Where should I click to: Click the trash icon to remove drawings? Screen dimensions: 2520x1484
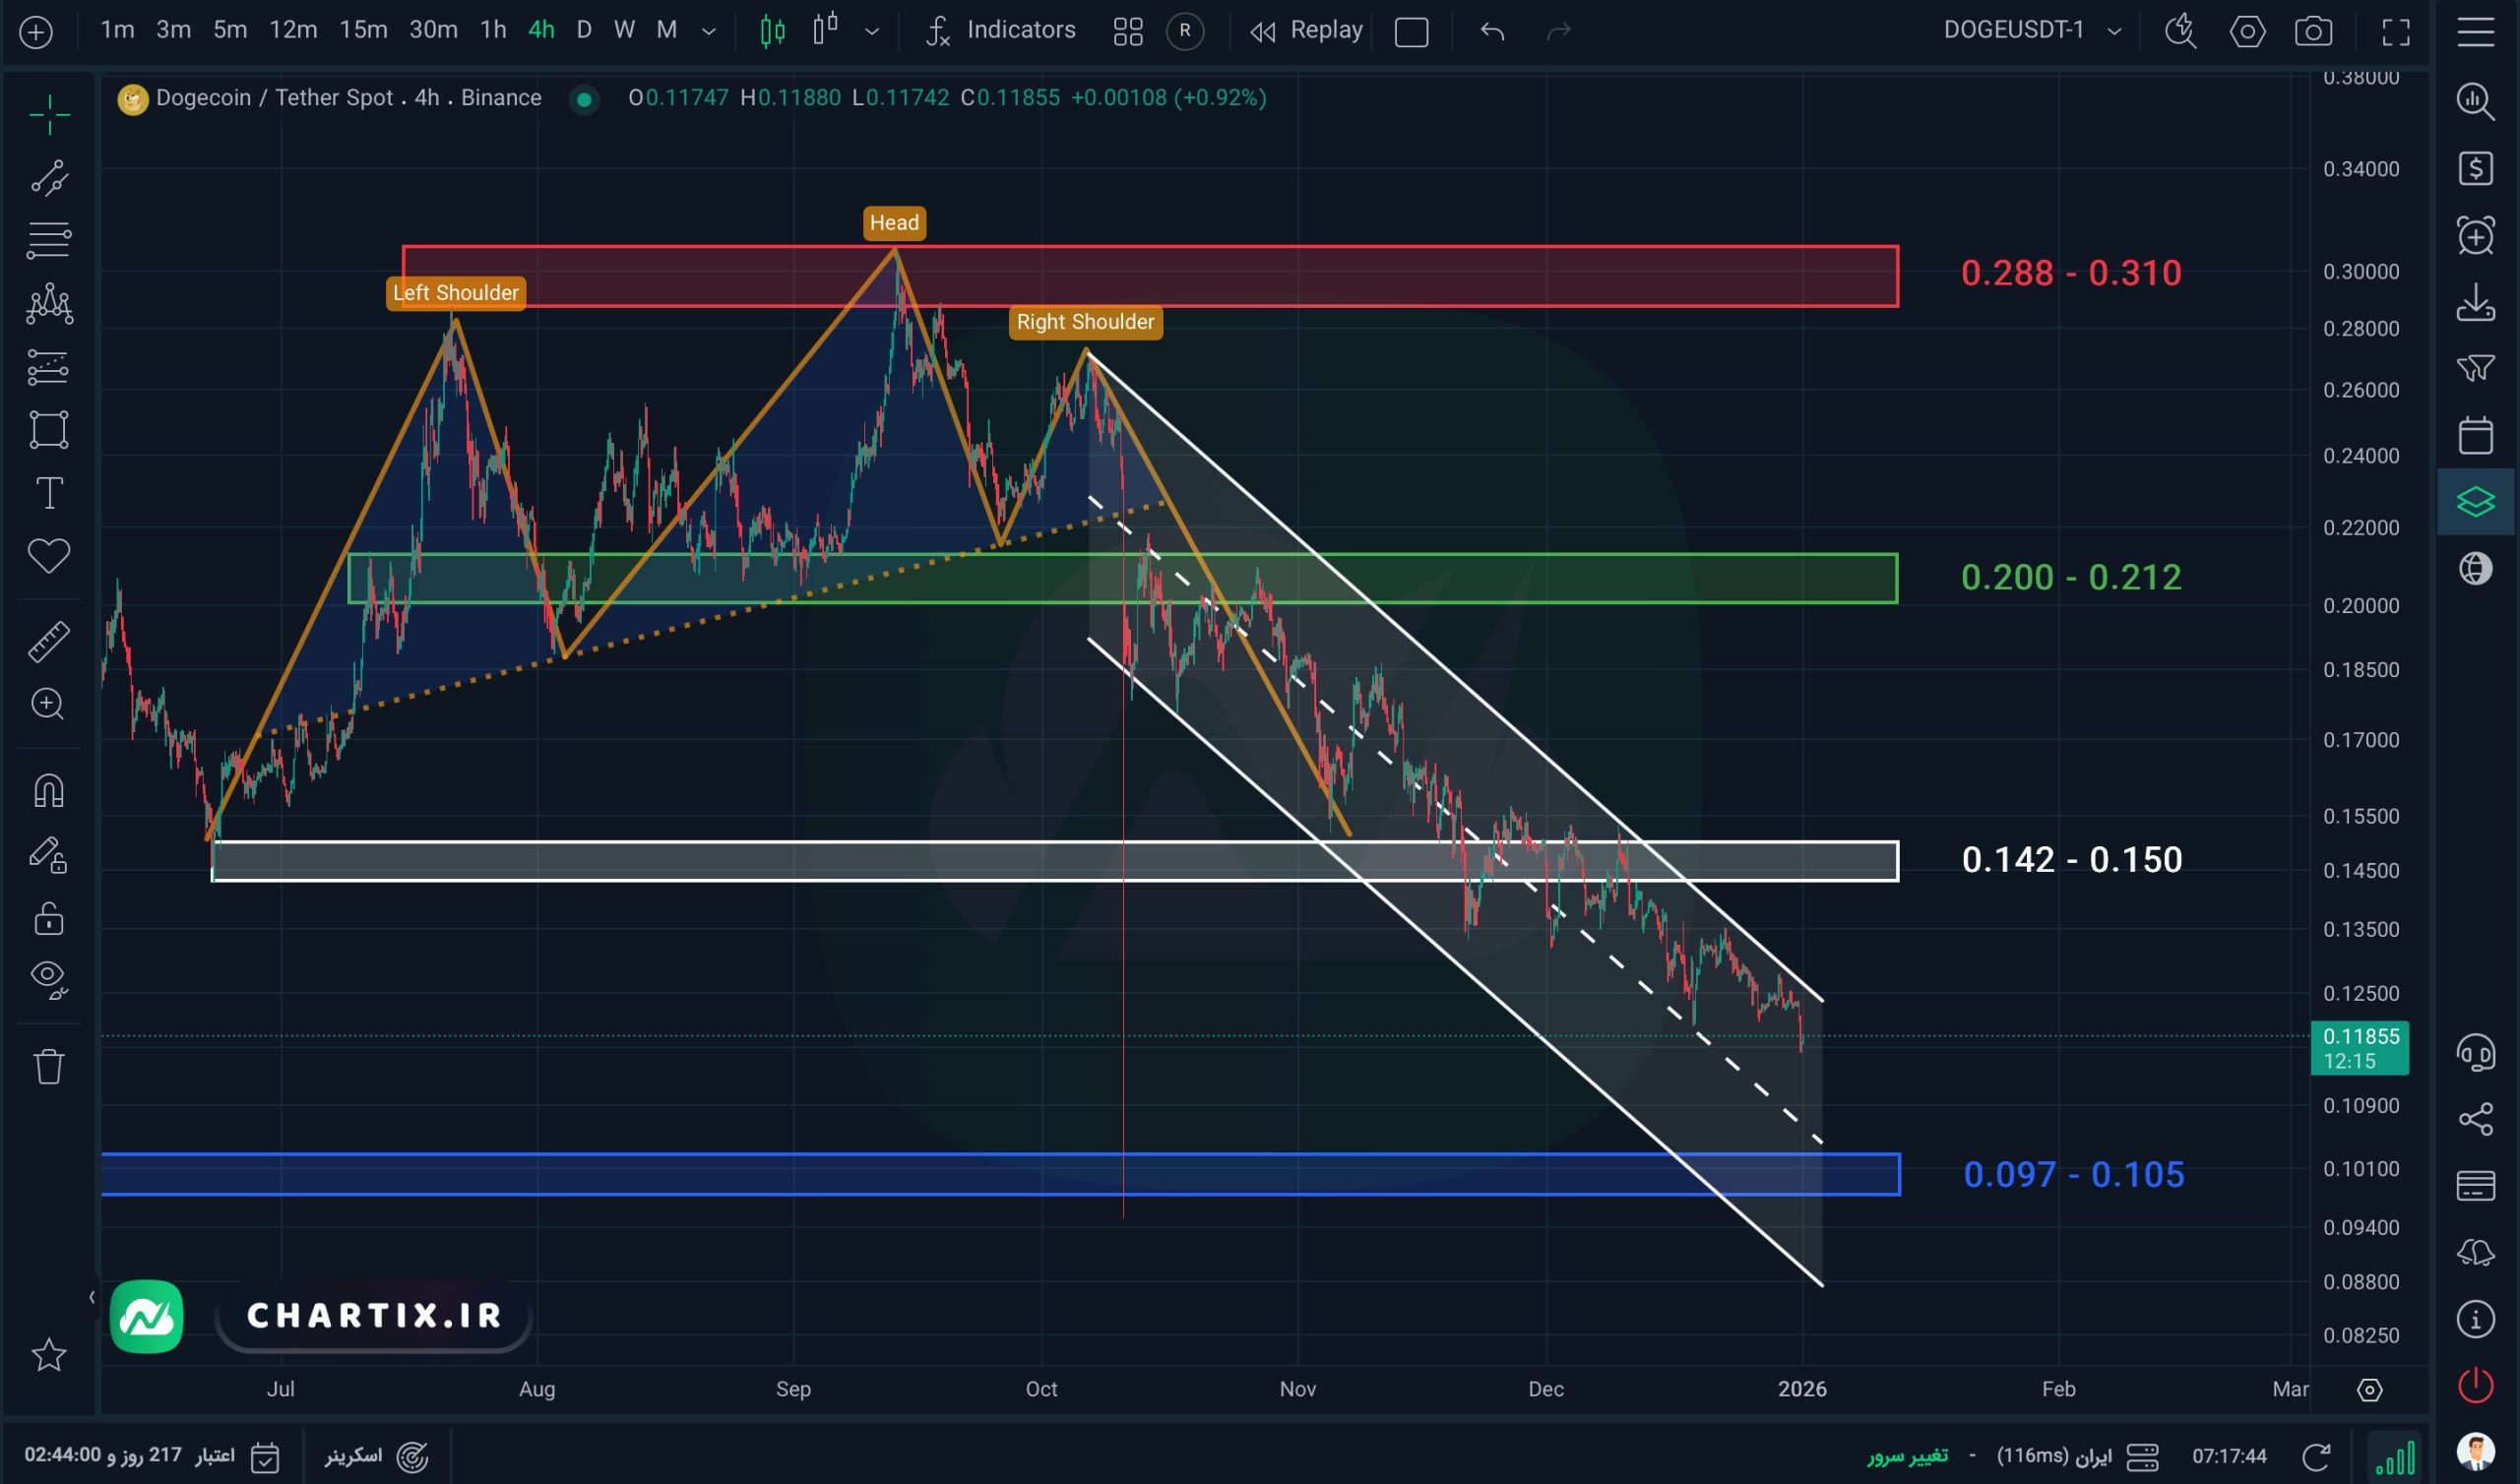coord(48,1066)
